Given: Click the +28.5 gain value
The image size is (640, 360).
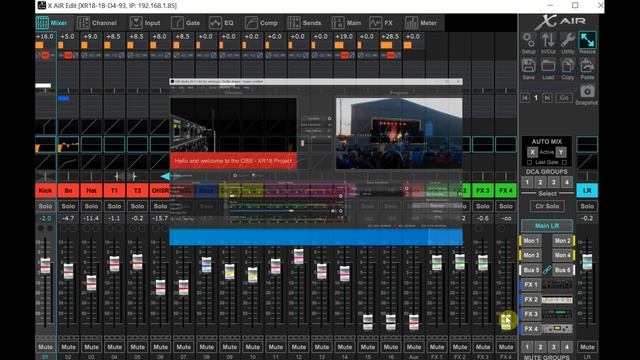Looking at the screenshot, I should tap(390, 36).
